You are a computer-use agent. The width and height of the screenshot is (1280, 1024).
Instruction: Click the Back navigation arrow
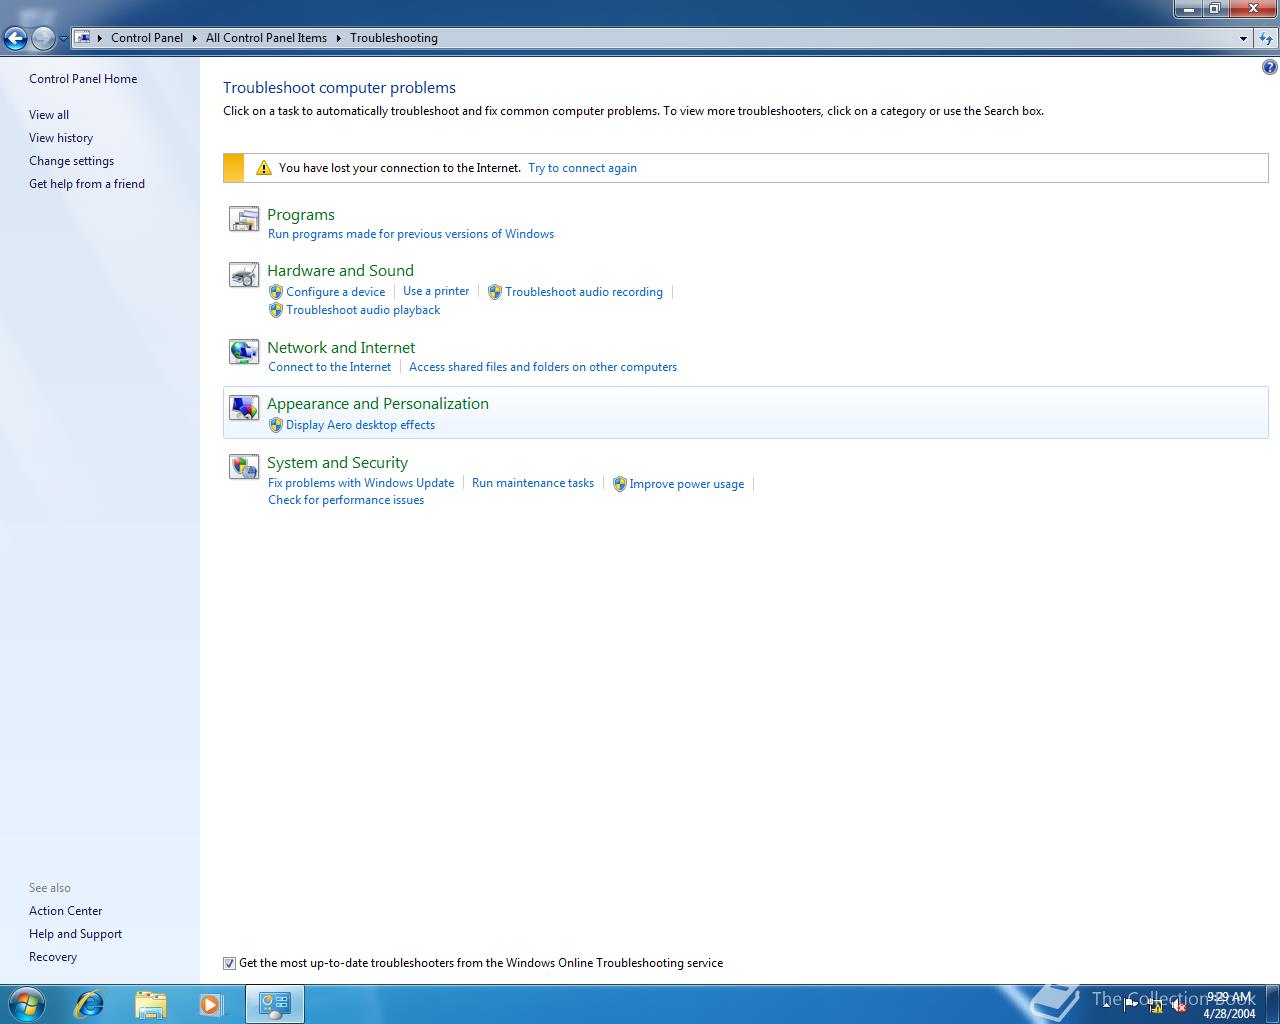coord(15,38)
